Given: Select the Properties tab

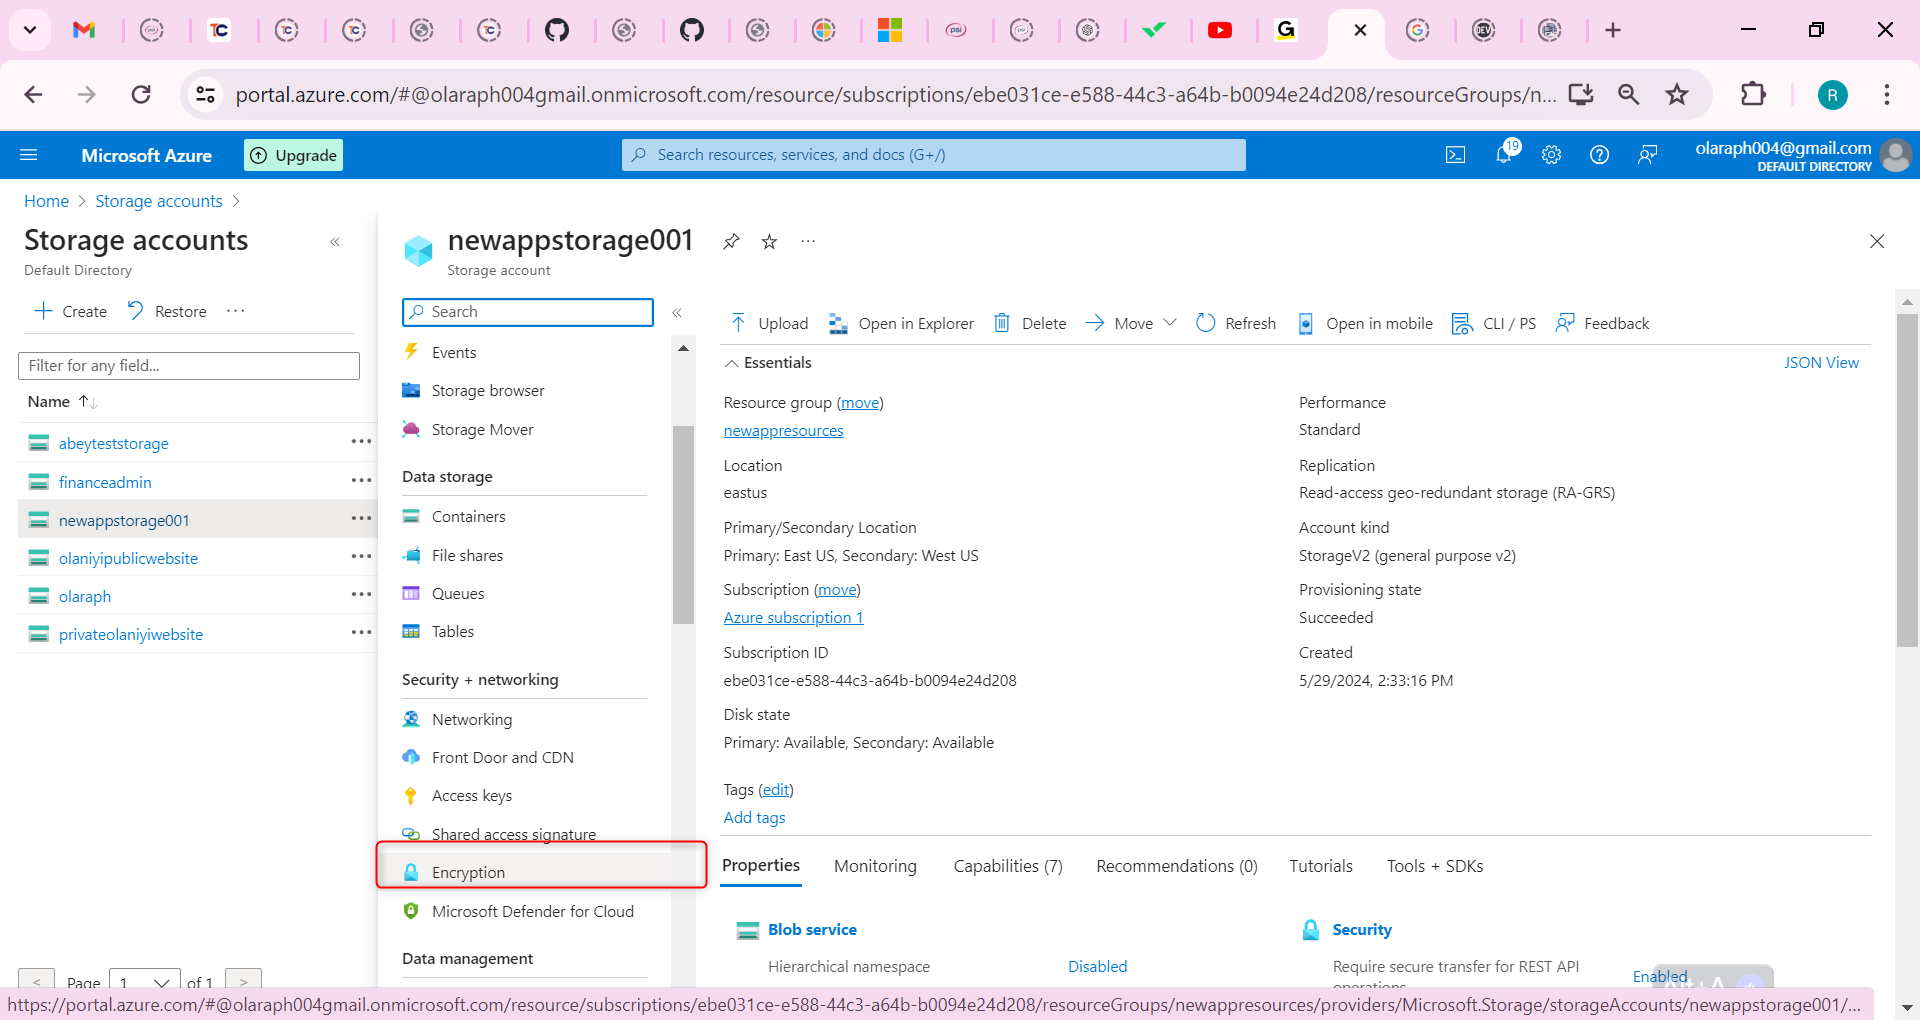Looking at the screenshot, I should pos(761,866).
